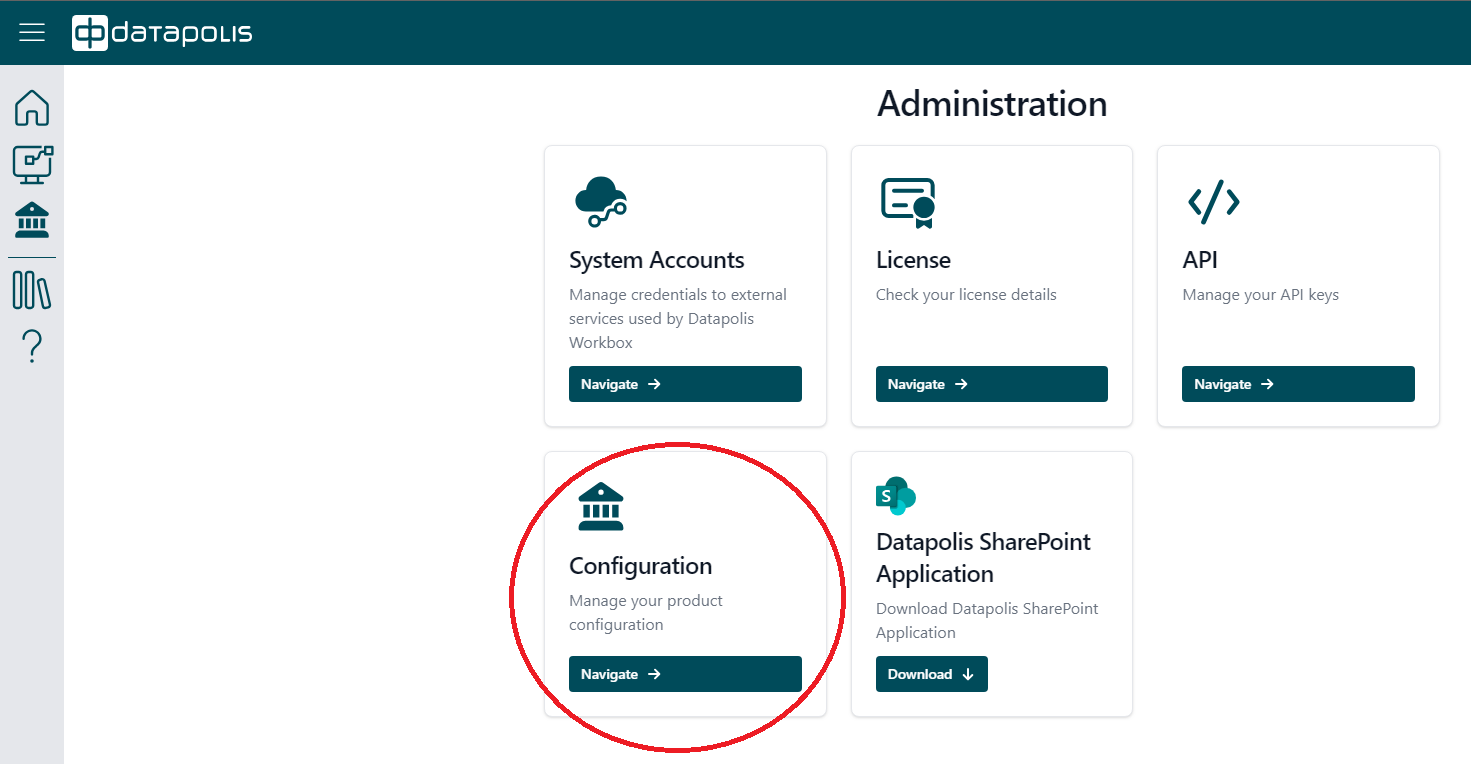This screenshot has width=1471, height=764.
Task: Click the Datapolis logo
Action: 162,33
